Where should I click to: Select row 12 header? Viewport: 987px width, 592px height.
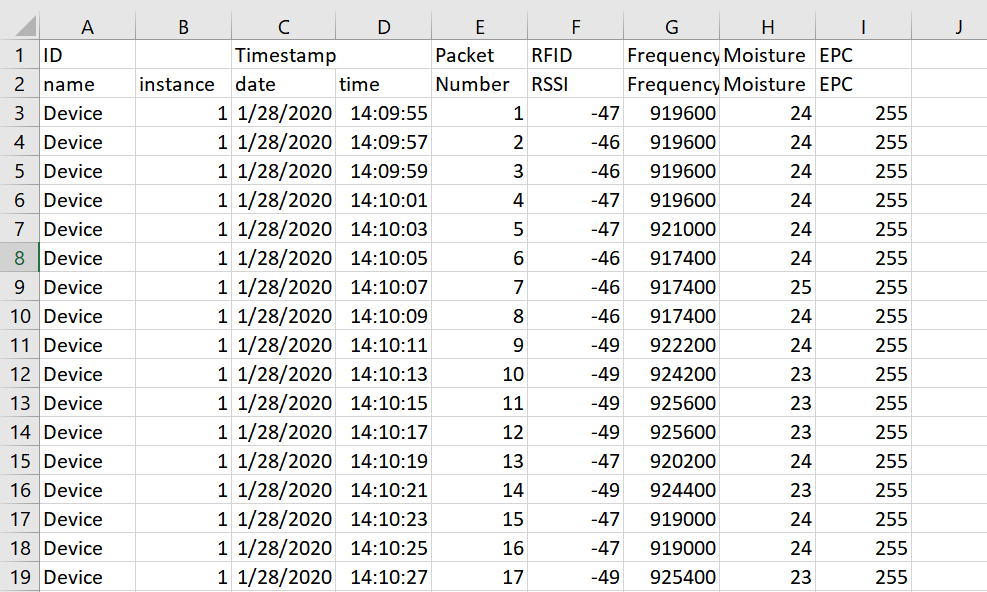[x=20, y=373]
